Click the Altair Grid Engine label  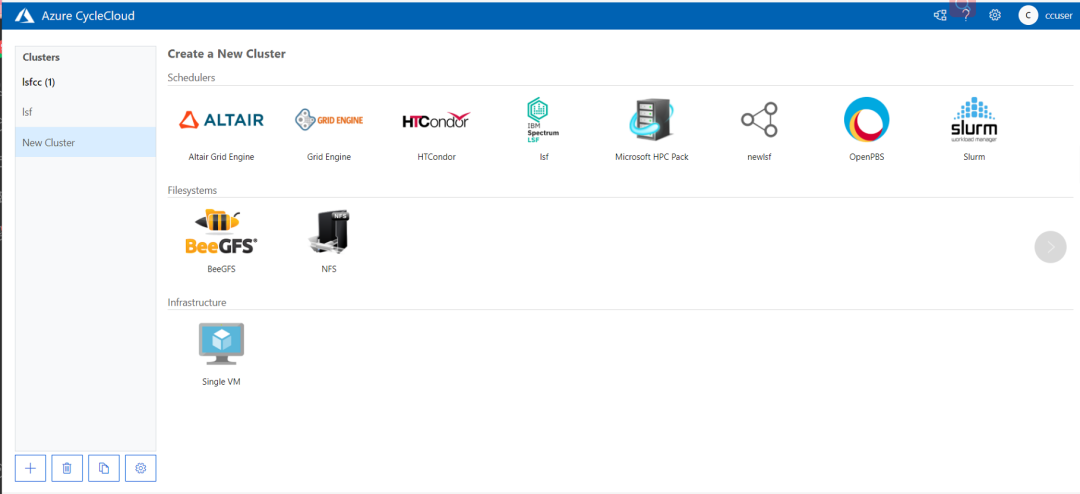coord(221,156)
